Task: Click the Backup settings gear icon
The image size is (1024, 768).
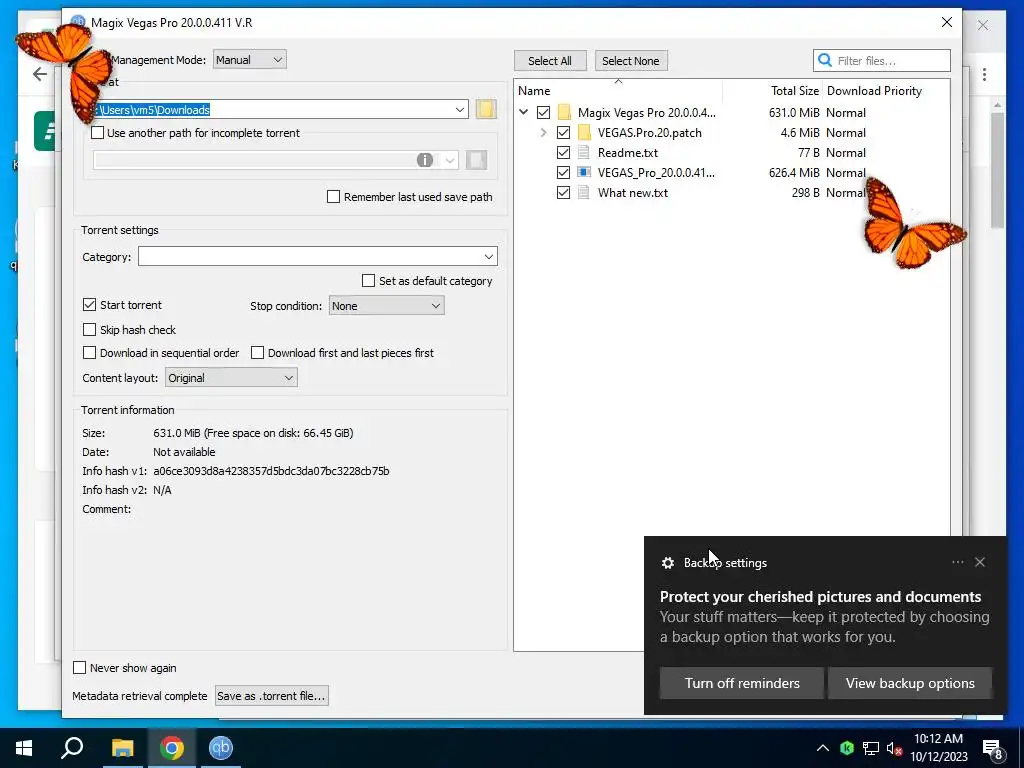Action: pyautogui.click(x=667, y=563)
